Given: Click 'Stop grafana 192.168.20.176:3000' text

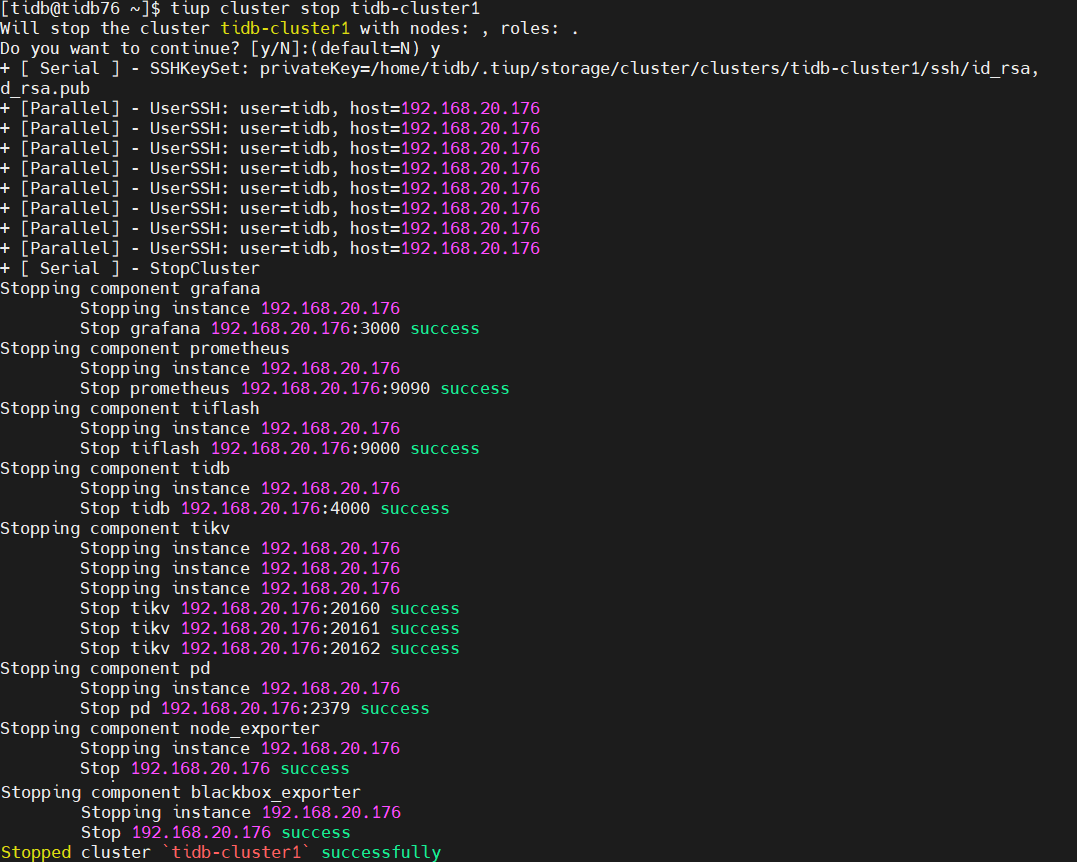Looking at the screenshot, I should [x=240, y=328].
